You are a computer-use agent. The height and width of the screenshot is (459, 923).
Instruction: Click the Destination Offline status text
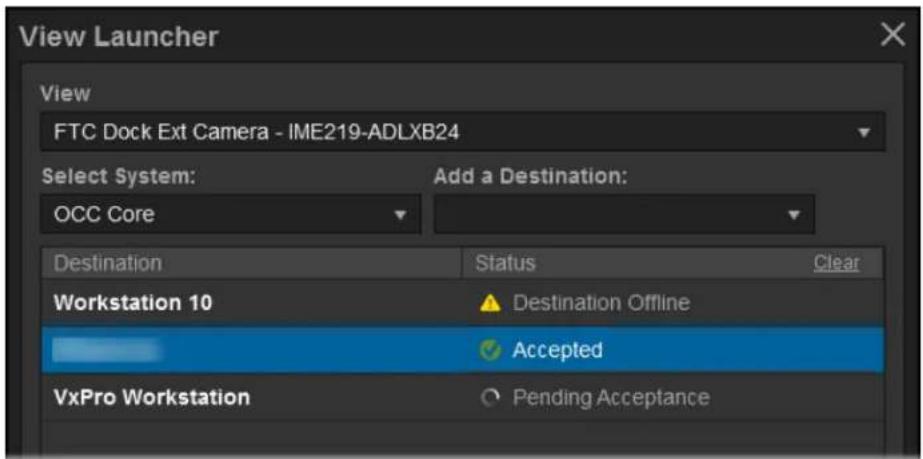coord(601,303)
